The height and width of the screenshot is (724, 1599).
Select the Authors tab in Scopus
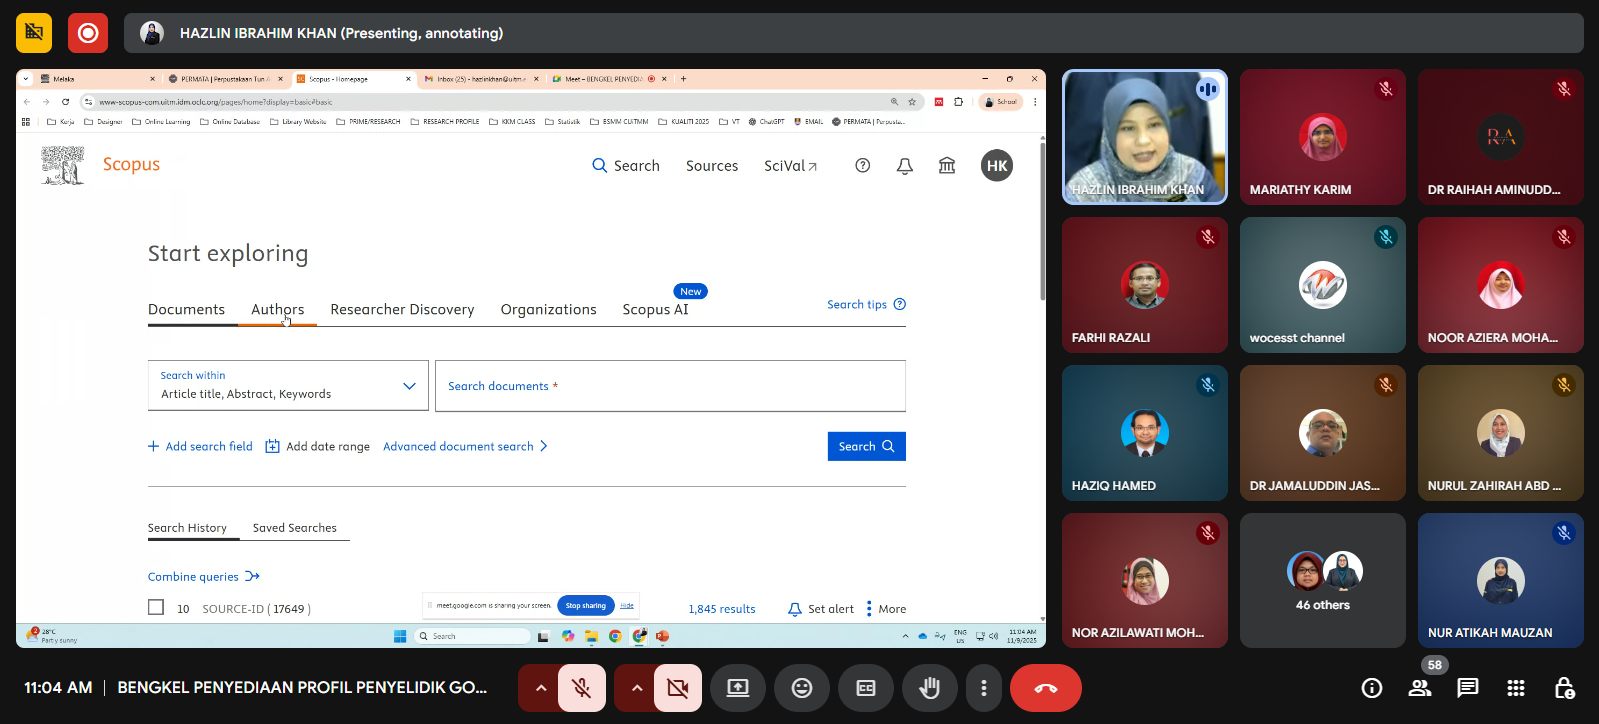pyautogui.click(x=277, y=310)
